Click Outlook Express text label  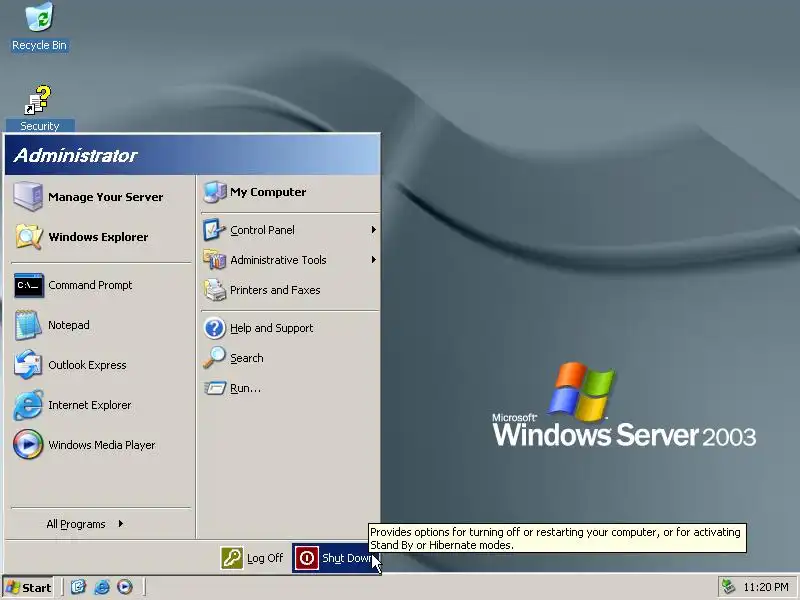(x=87, y=365)
